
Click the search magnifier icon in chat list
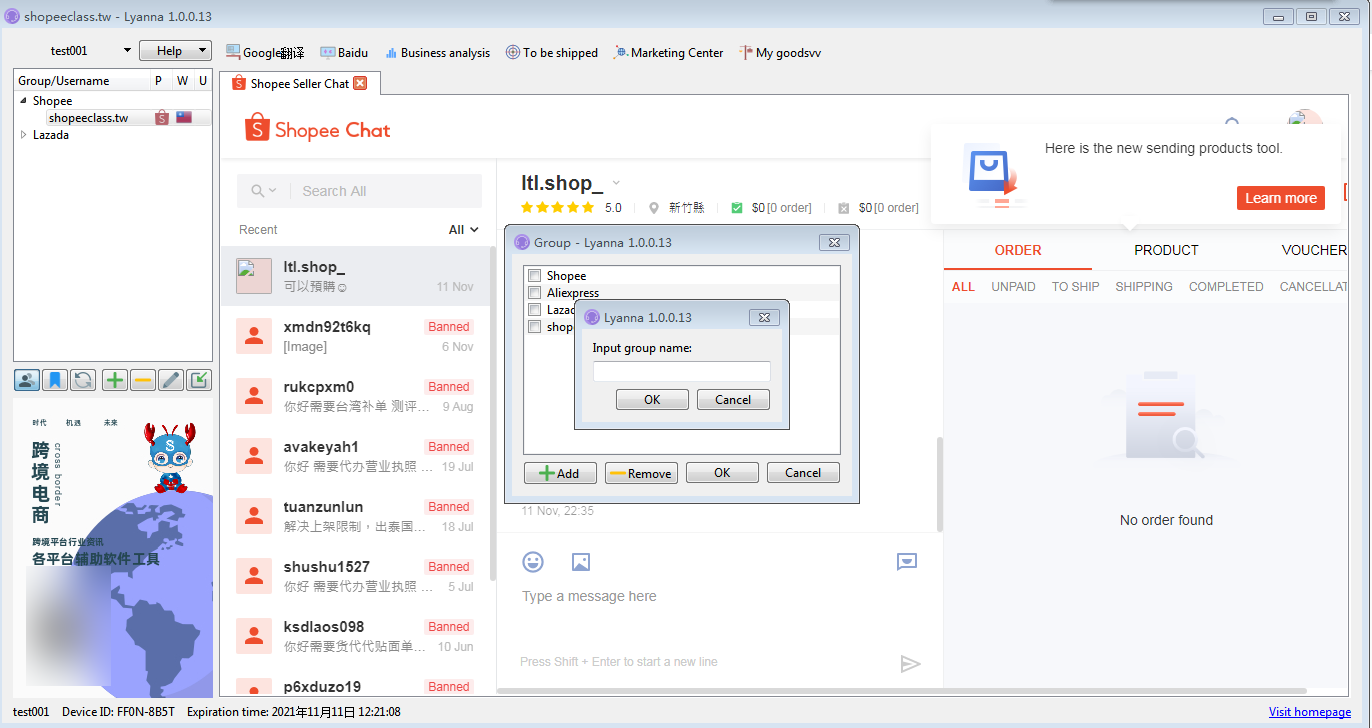[258, 191]
